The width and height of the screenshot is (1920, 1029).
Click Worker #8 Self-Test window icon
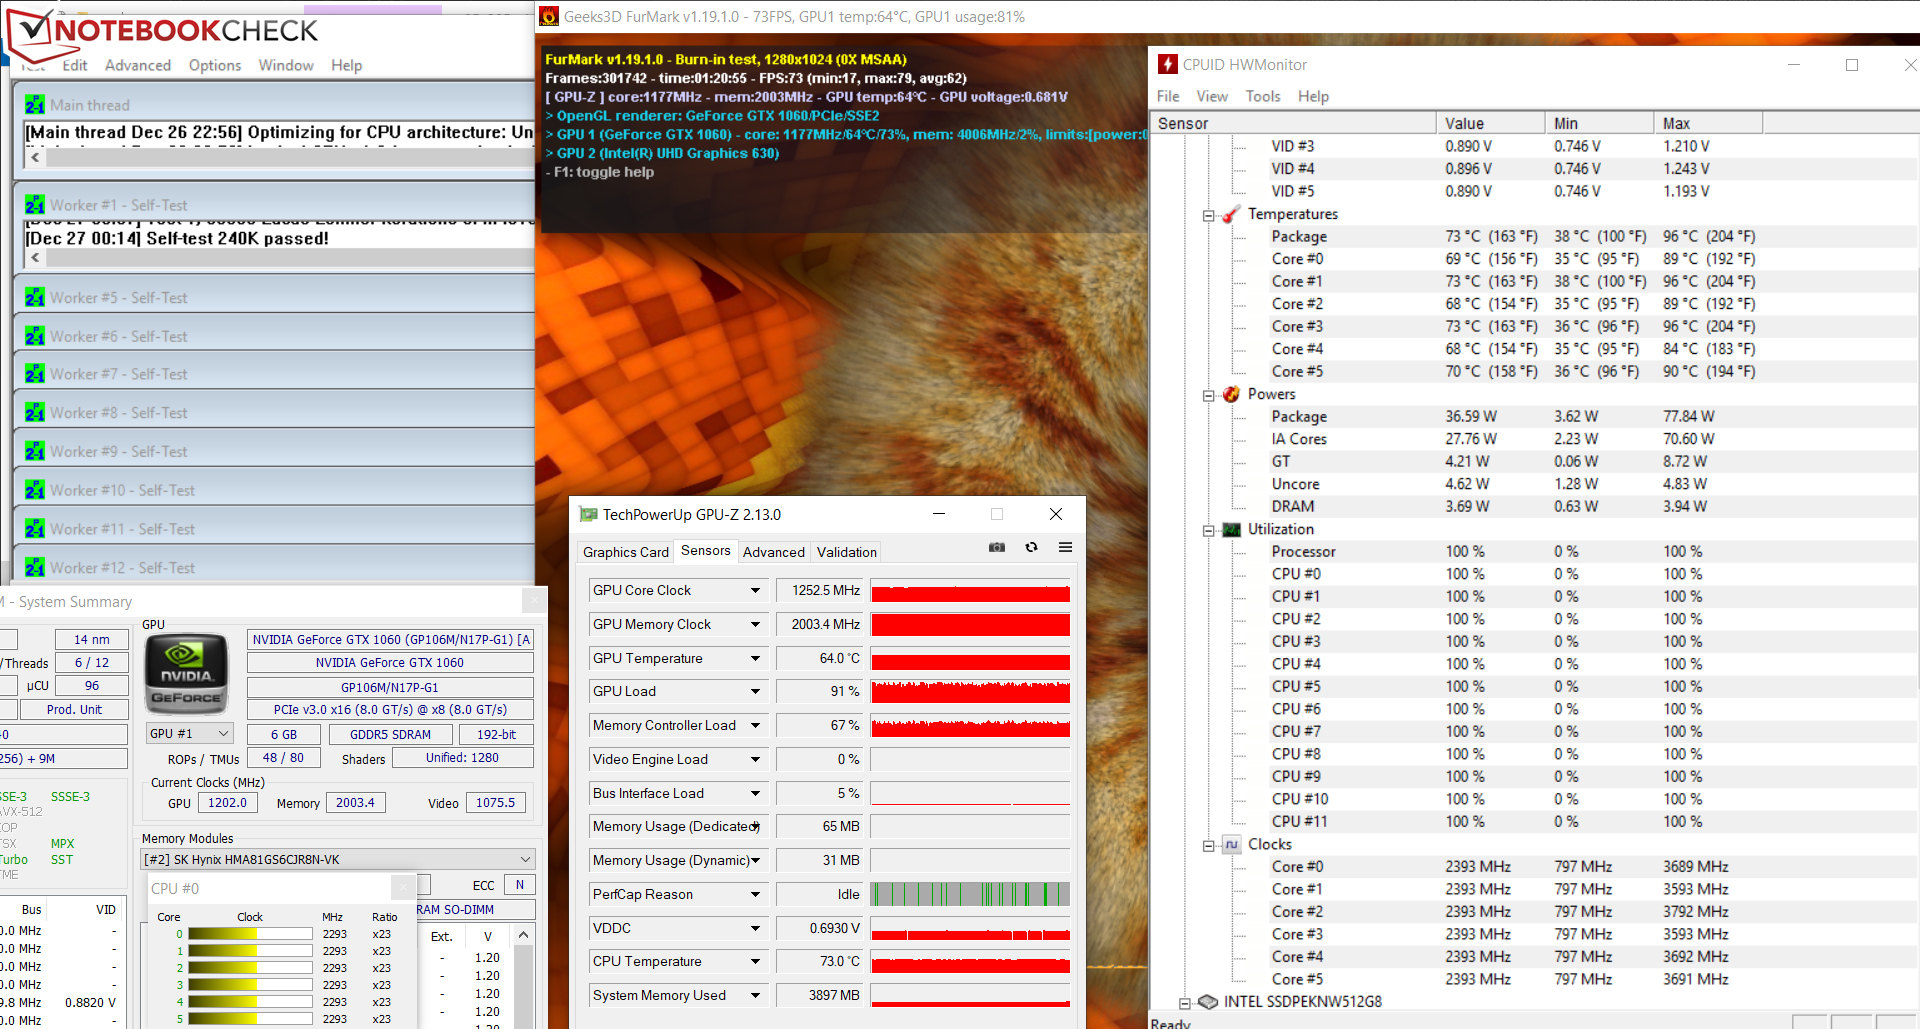click(35, 412)
